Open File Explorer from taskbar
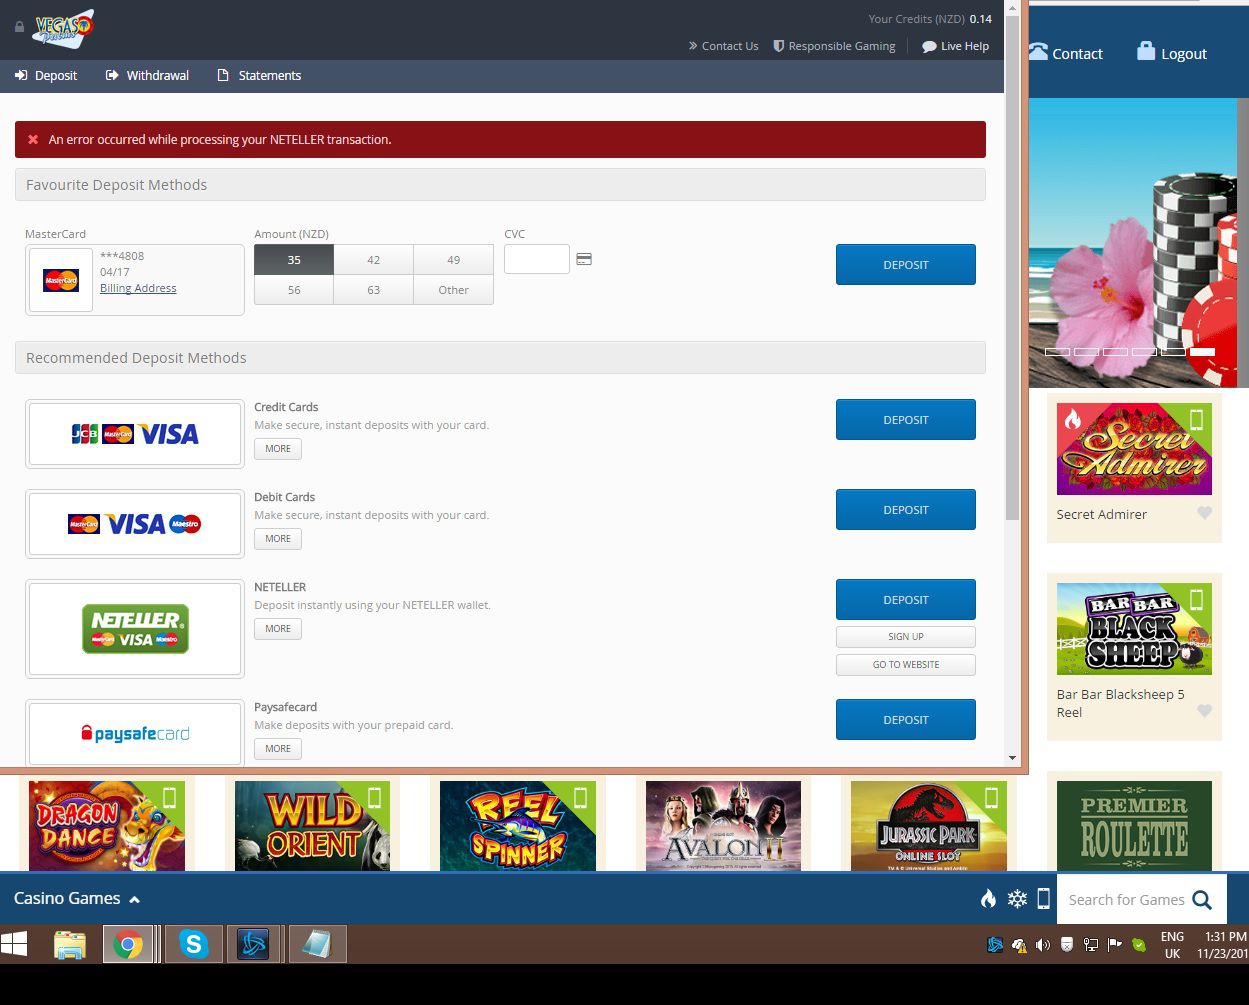This screenshot has width=1249, height=1005. coord(70,944)
